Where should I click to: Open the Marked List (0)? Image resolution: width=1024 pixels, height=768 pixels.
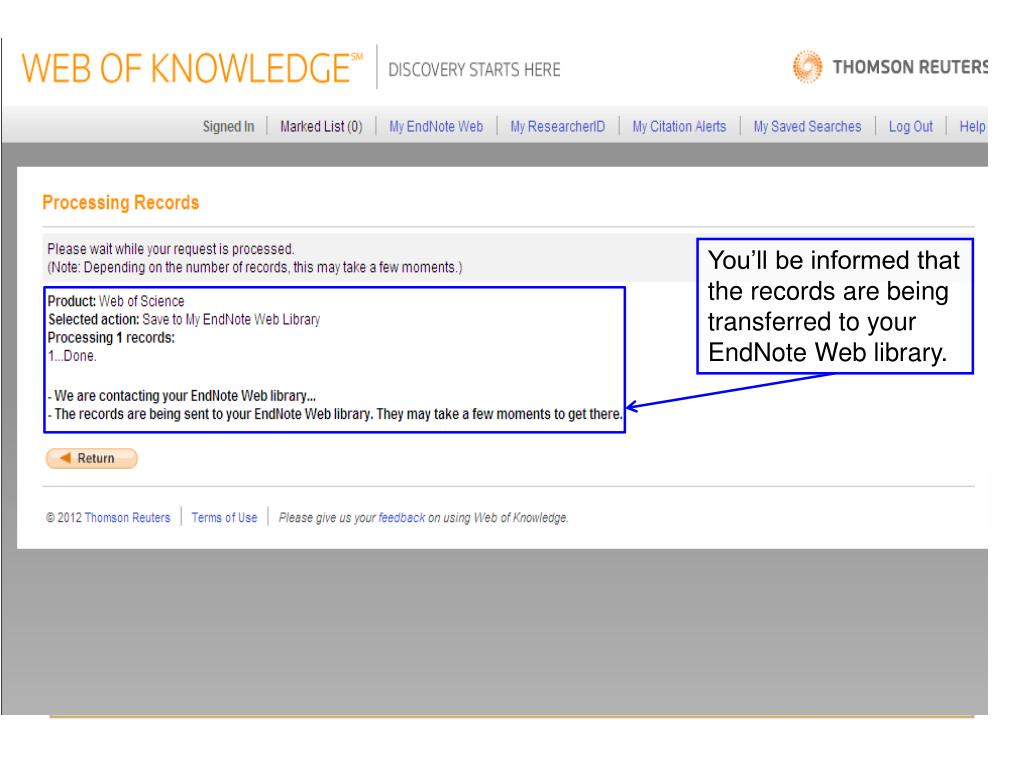[321, 127]
